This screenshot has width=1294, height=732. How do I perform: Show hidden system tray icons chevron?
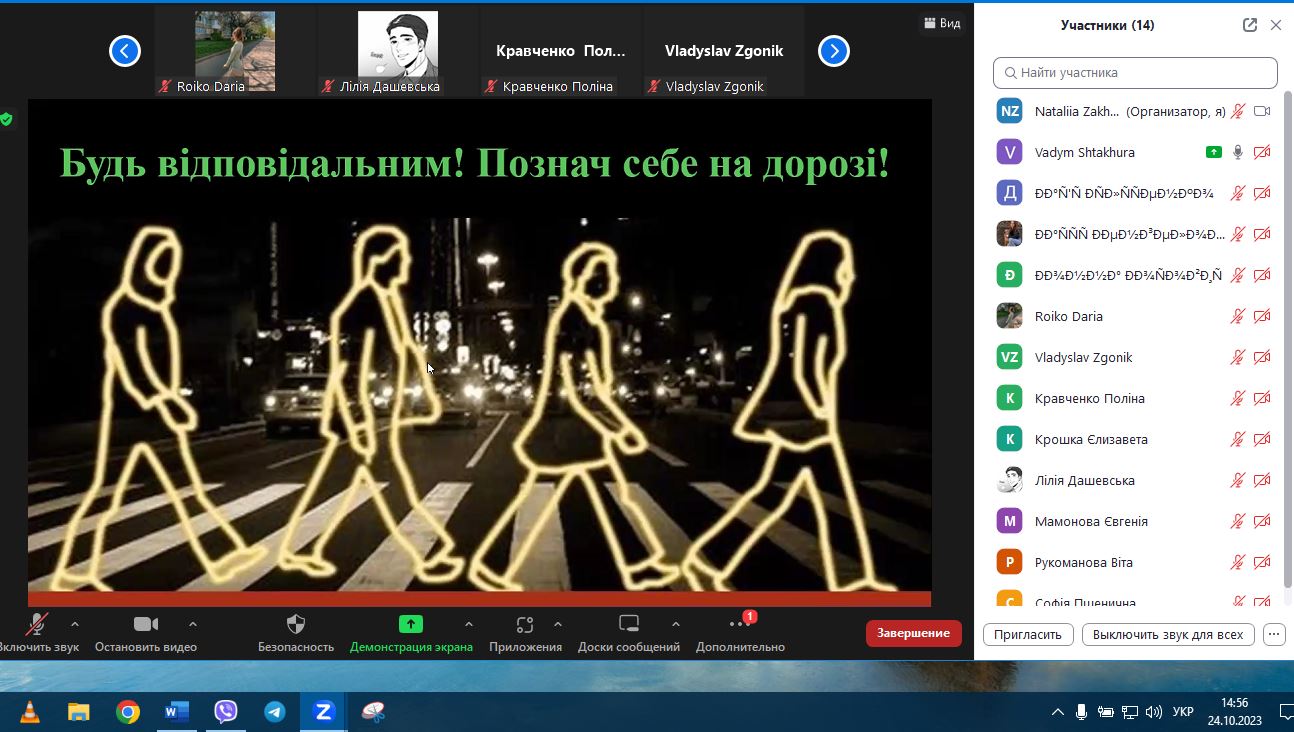pyautogui.click(x=1058, y=712)
